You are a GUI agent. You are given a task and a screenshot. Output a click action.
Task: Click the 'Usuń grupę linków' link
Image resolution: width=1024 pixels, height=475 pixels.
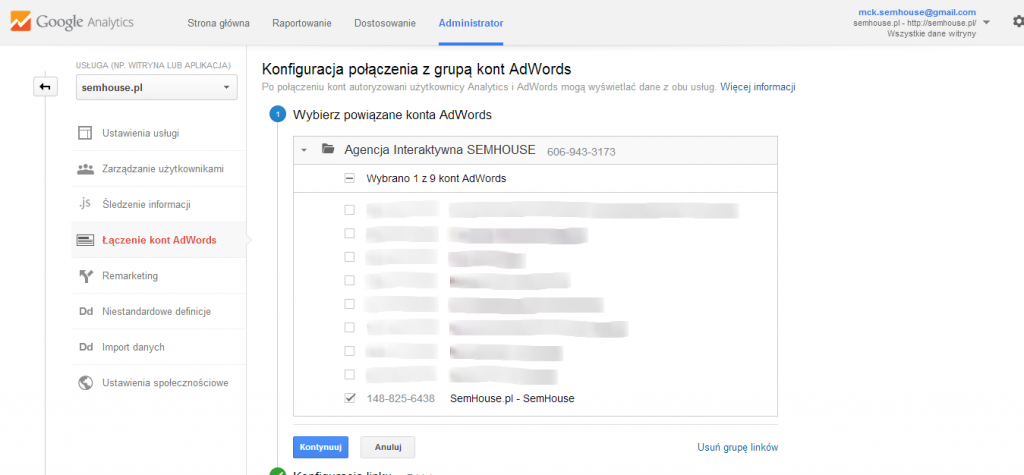pyautogui.click(x=737, y=447)
